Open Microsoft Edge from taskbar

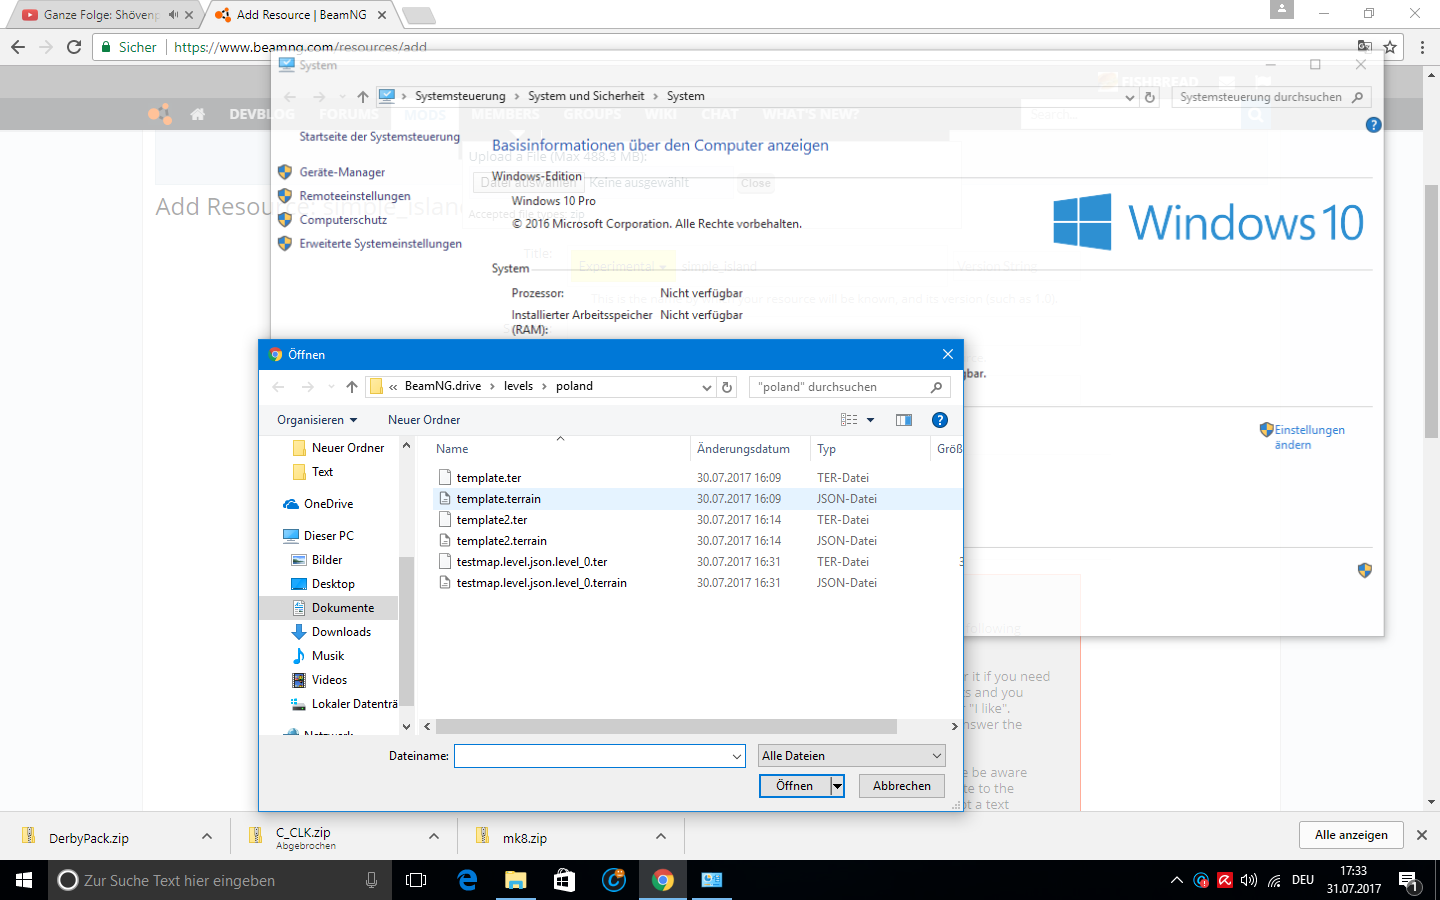tap(467, 880)
